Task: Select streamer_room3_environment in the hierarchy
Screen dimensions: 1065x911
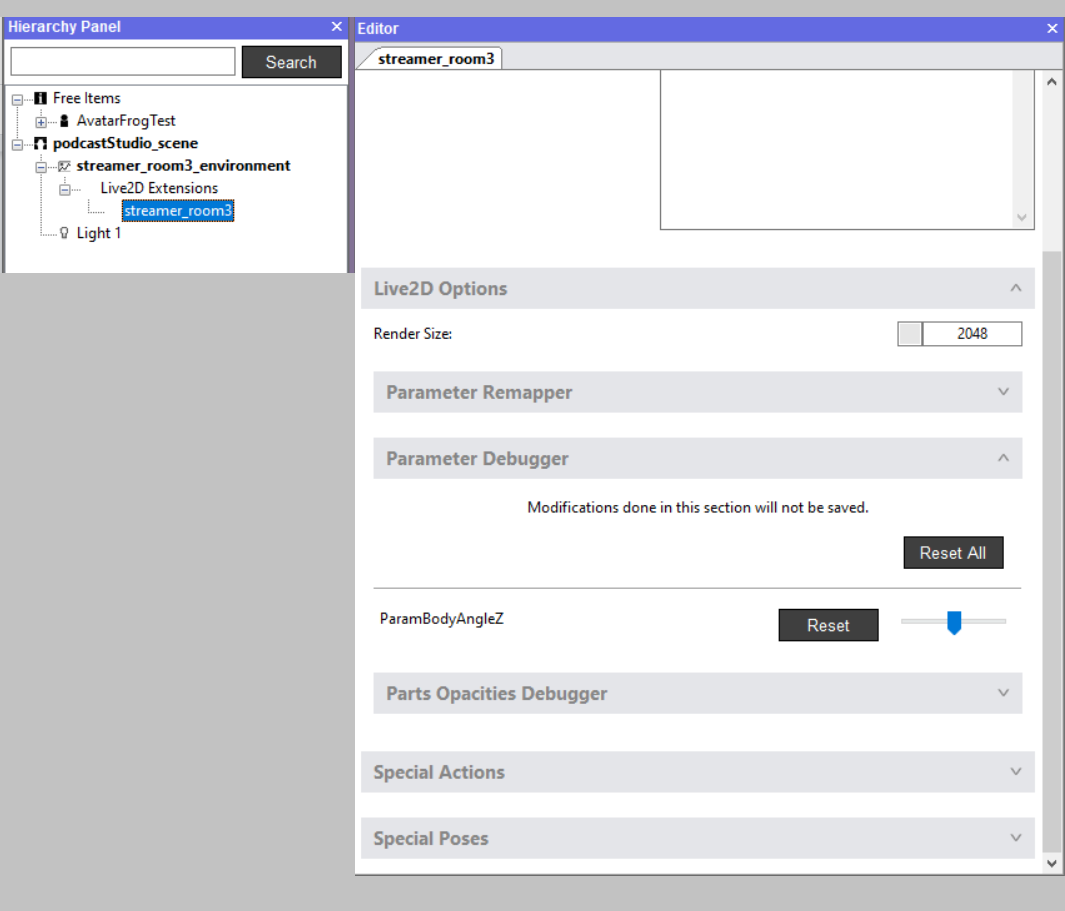Action: pyautogui.click(x=183, y=166)
